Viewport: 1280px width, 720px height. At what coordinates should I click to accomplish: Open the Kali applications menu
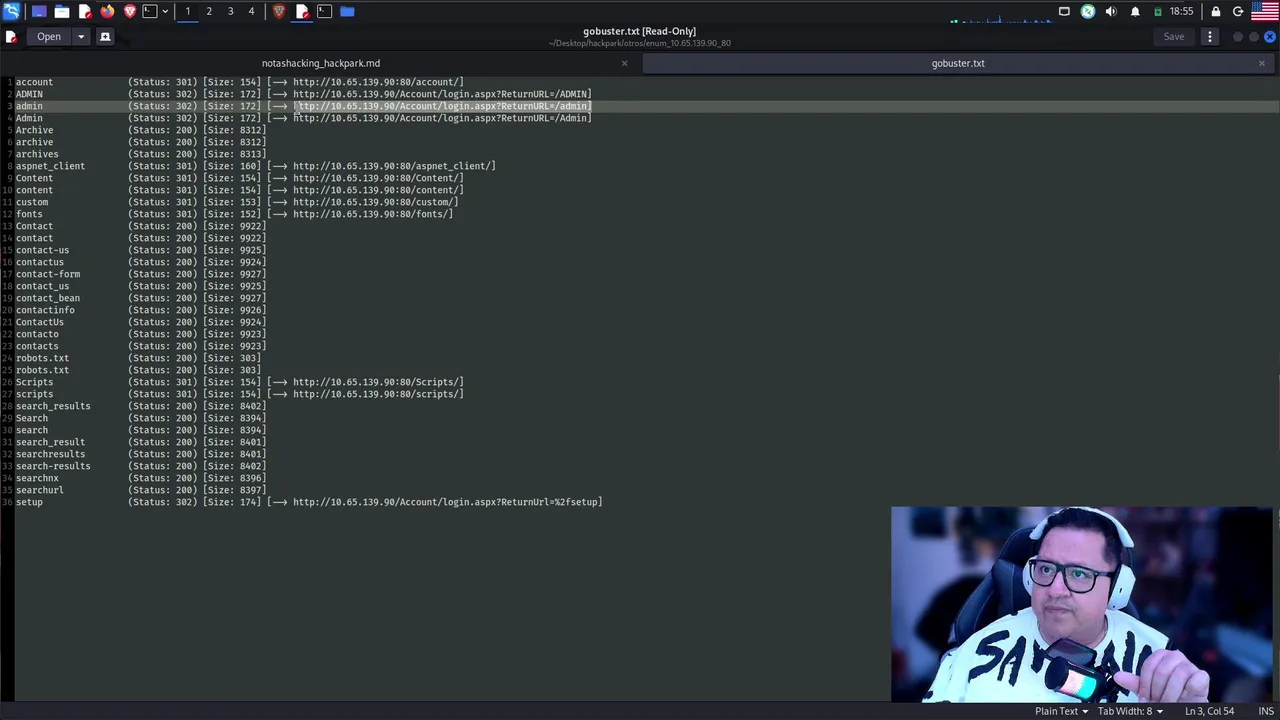pyautogui.click(x=11, y=11)
